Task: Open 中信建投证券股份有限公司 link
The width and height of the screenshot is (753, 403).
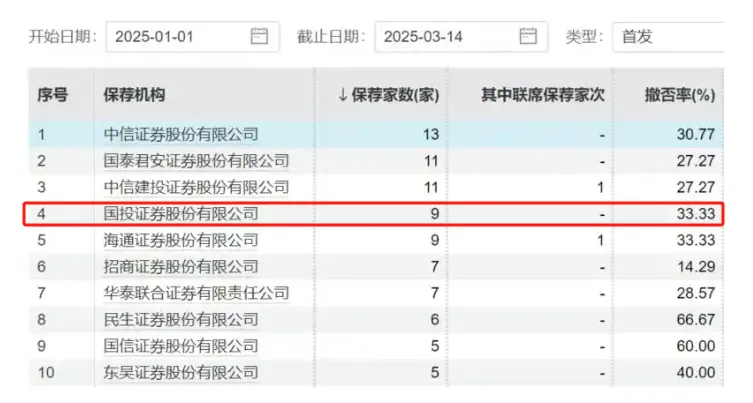Action: (196, 187)
